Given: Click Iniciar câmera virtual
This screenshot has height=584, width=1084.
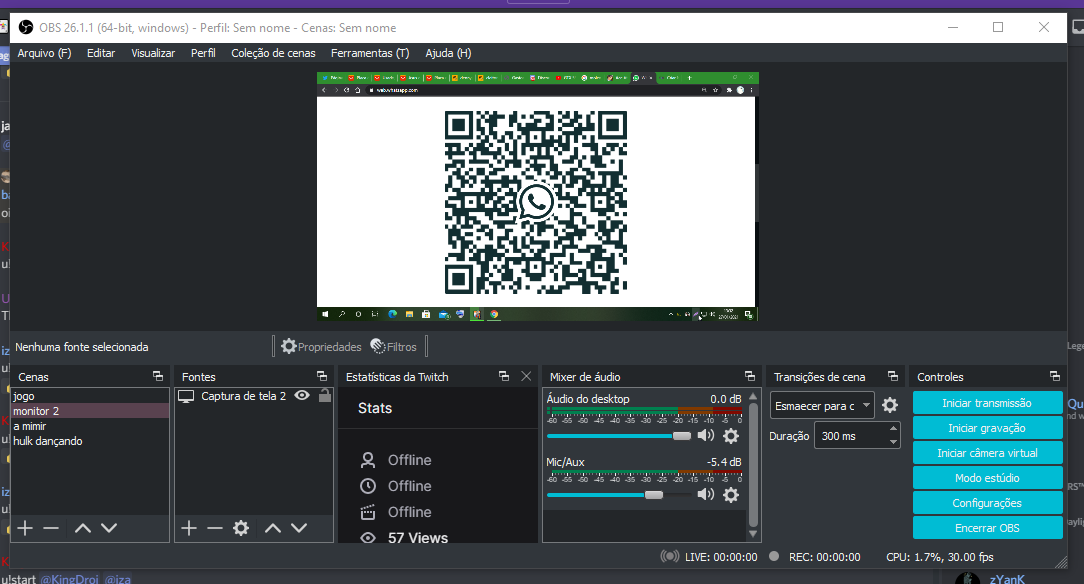Looking at the screenshot, I should tap(987, 453).
